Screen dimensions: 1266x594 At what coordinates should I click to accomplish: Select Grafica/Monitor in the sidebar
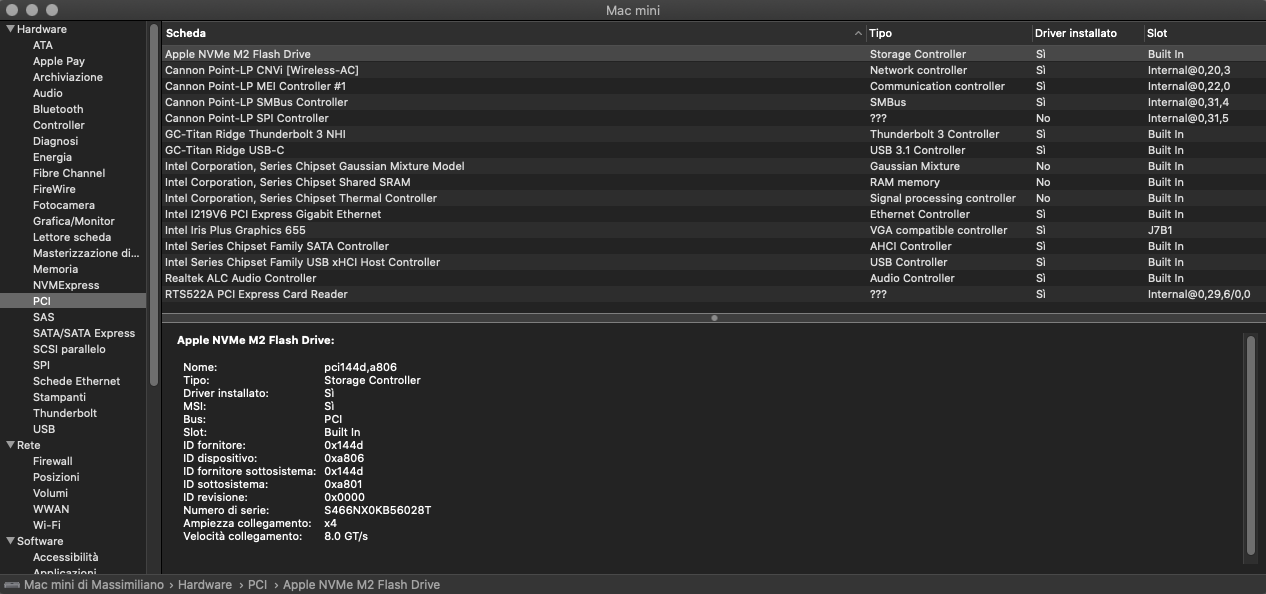pos(74,221)
